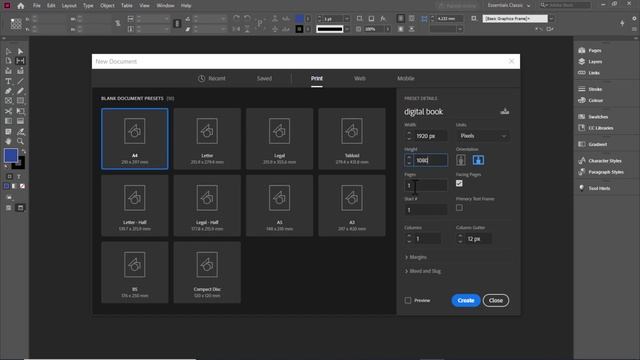
Task: Select the Selection tool arrow
Action: pyautogui.click(x=8, y=51)
